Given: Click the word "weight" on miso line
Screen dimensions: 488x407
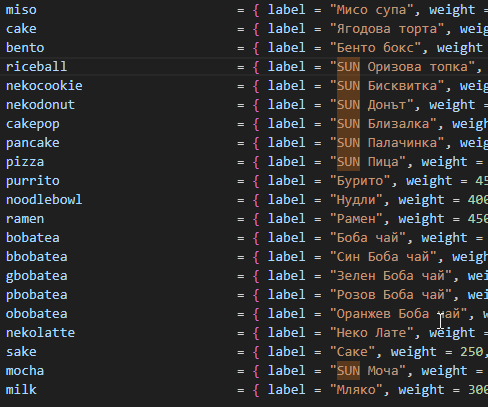Looking at the screenshot, I should click(452, 10).
